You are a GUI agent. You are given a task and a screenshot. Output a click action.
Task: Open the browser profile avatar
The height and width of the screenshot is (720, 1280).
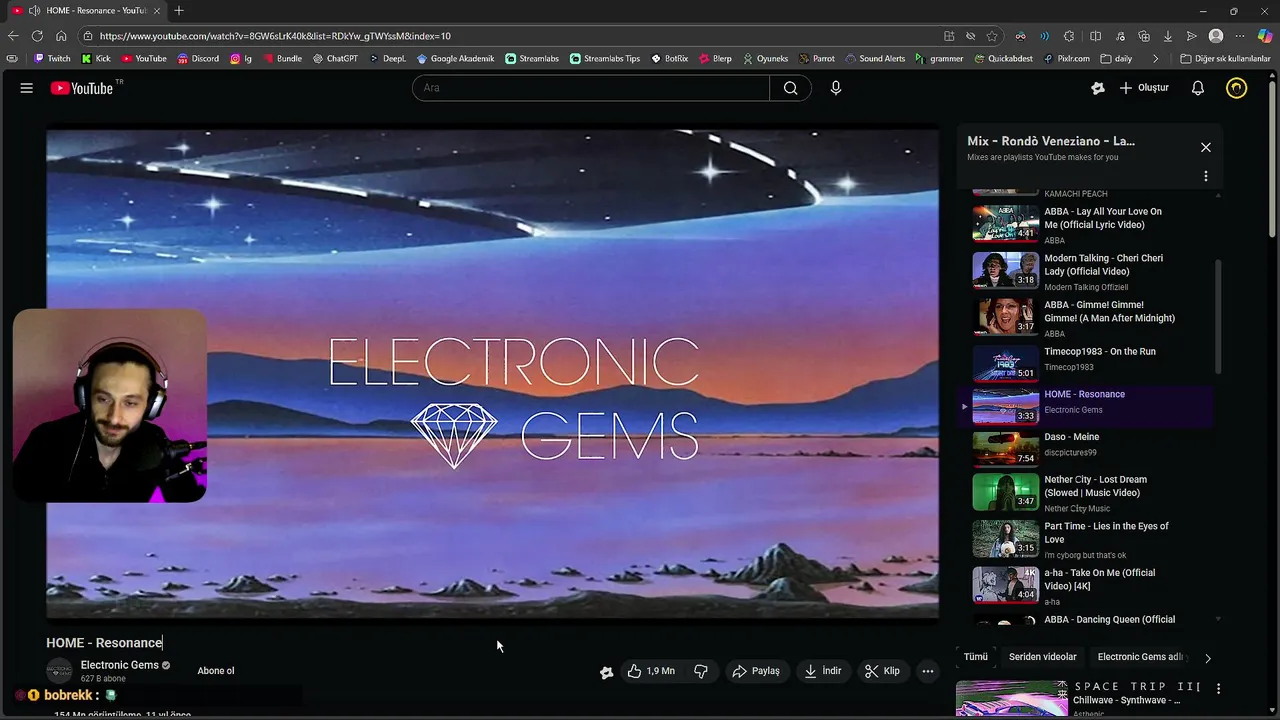tap(1216, 36)
